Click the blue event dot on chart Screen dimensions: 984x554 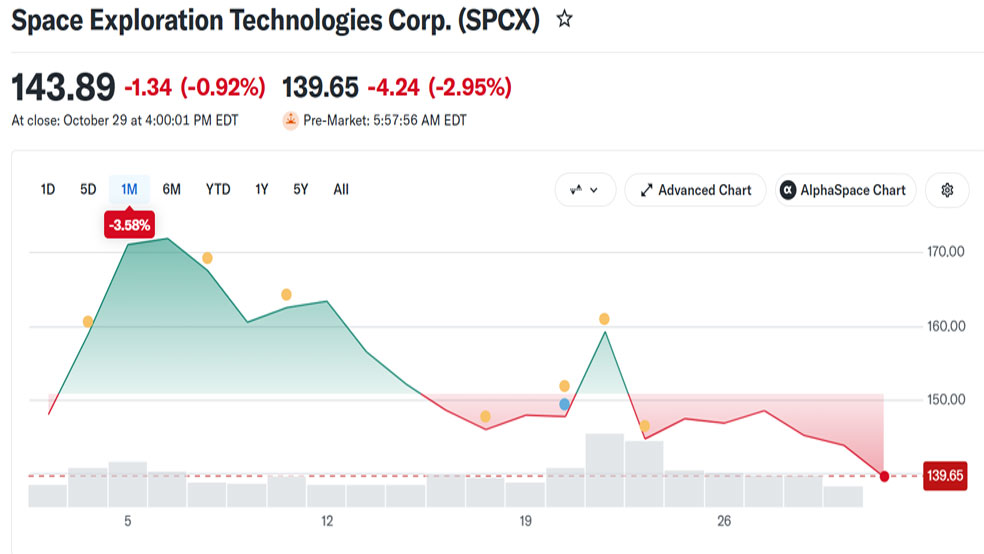pos(564,404)
